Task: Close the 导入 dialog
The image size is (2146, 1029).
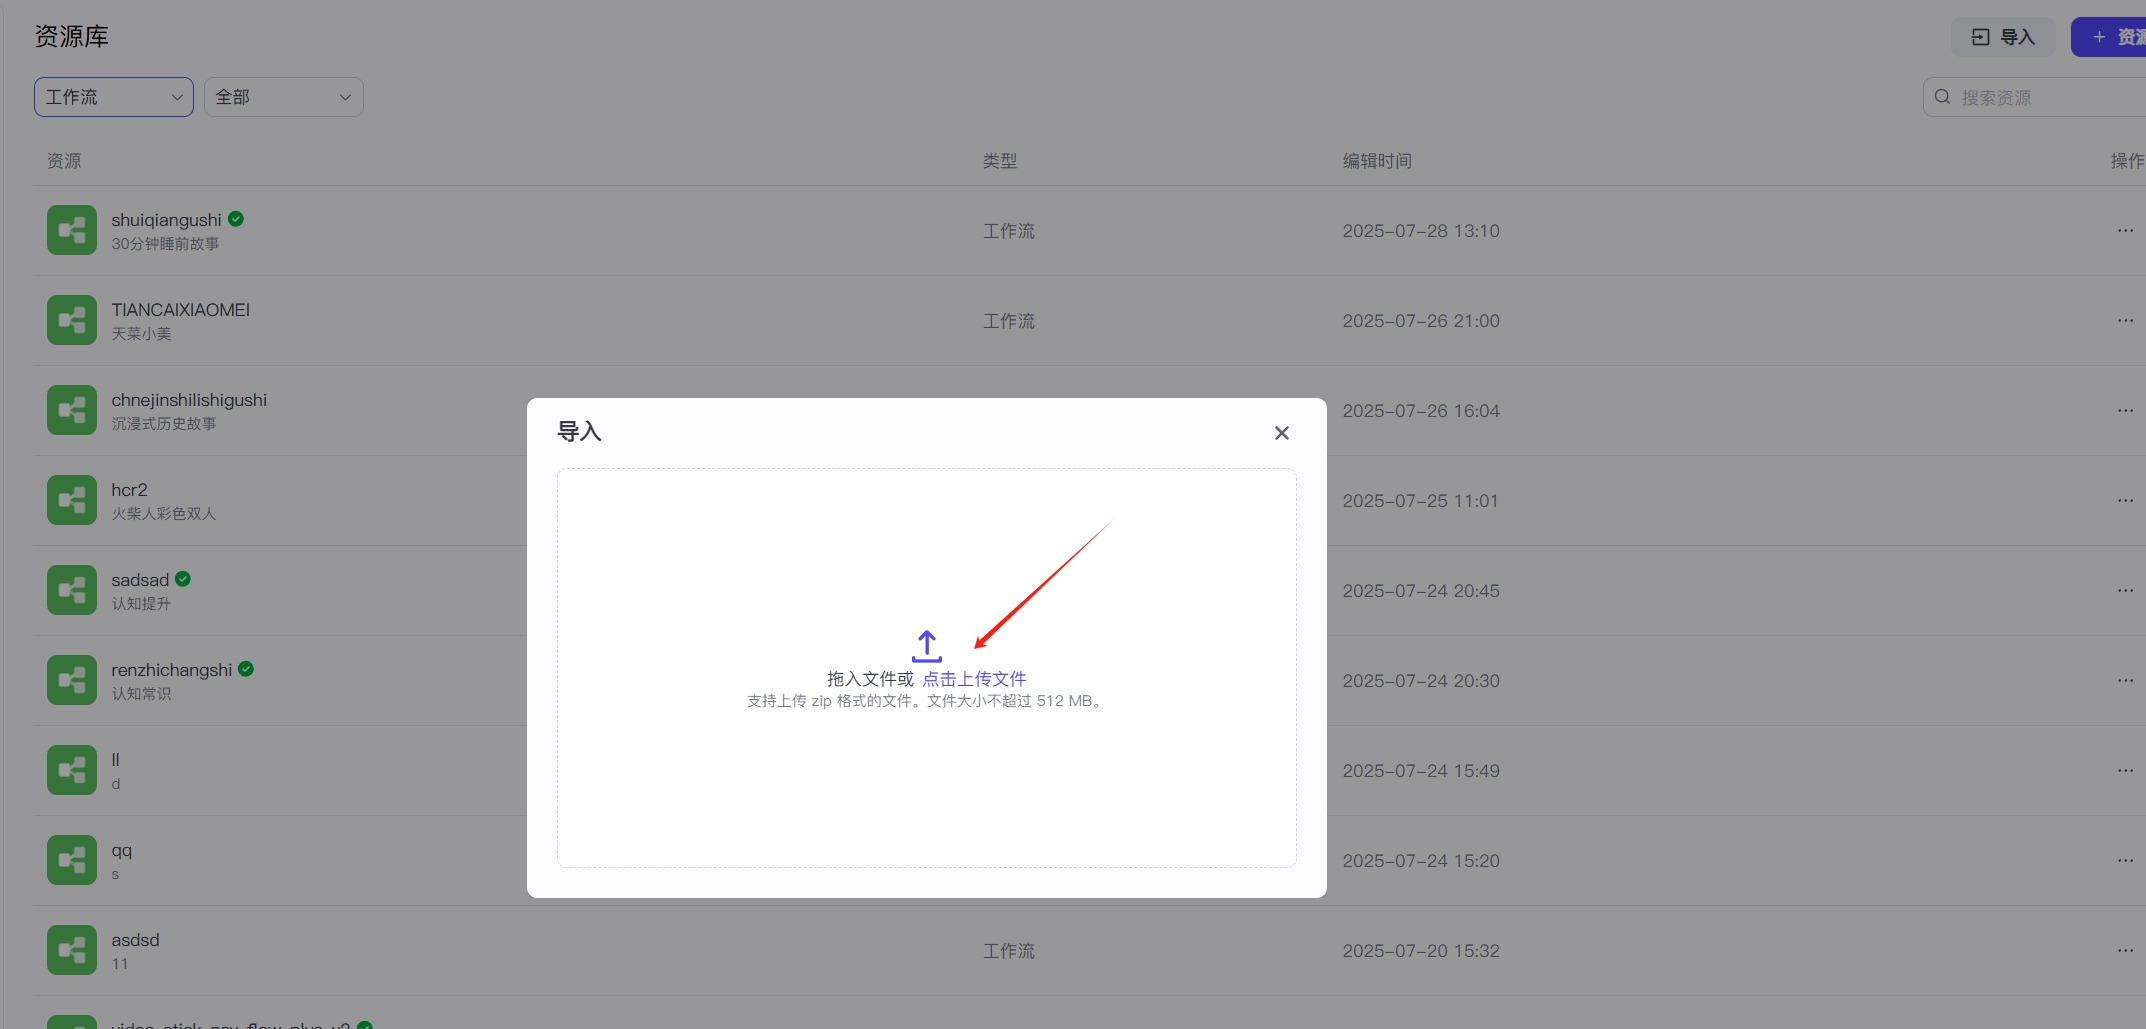Action: coord(1281,433)
